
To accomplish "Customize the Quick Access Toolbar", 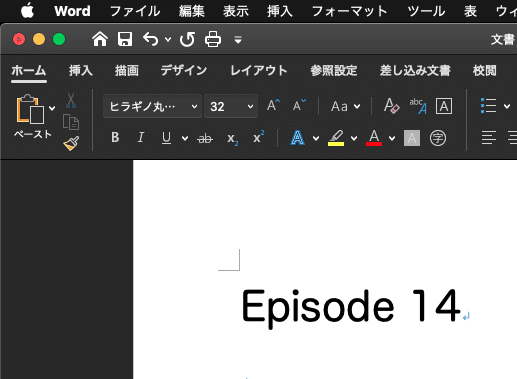I will coord(238,40).
